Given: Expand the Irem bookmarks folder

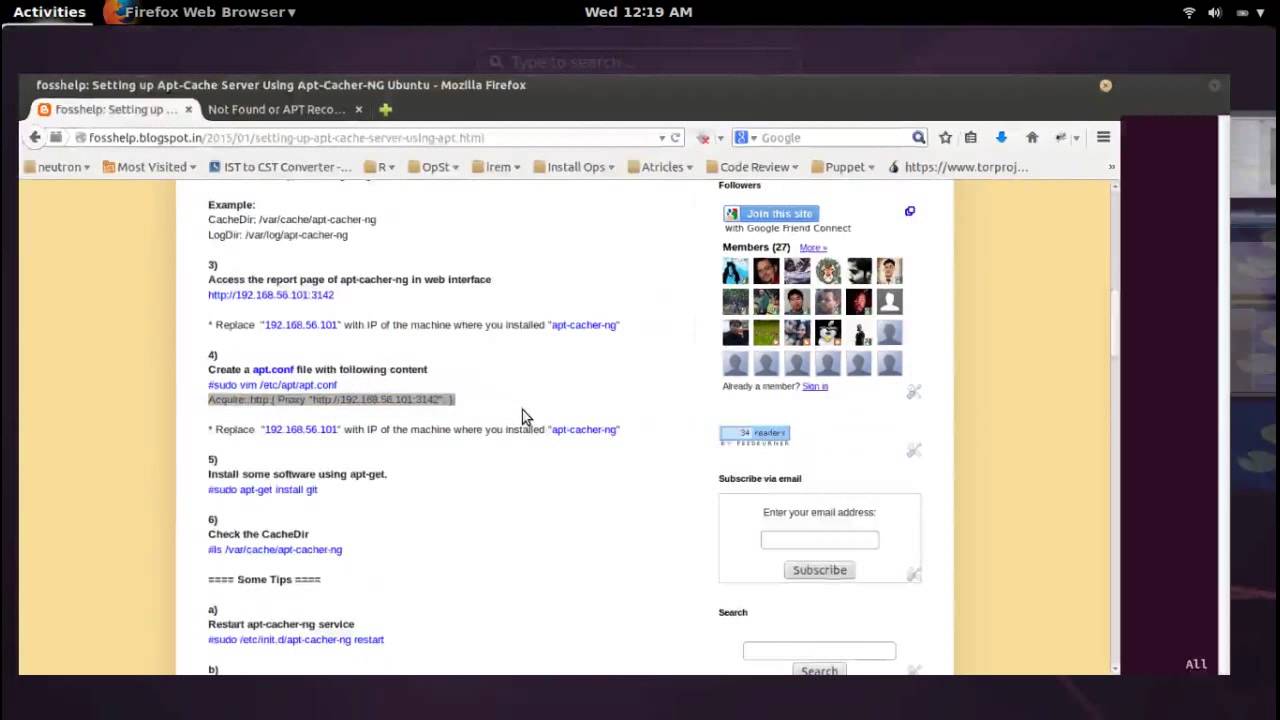Looking at the screenshot, I should tap(496, 167).
